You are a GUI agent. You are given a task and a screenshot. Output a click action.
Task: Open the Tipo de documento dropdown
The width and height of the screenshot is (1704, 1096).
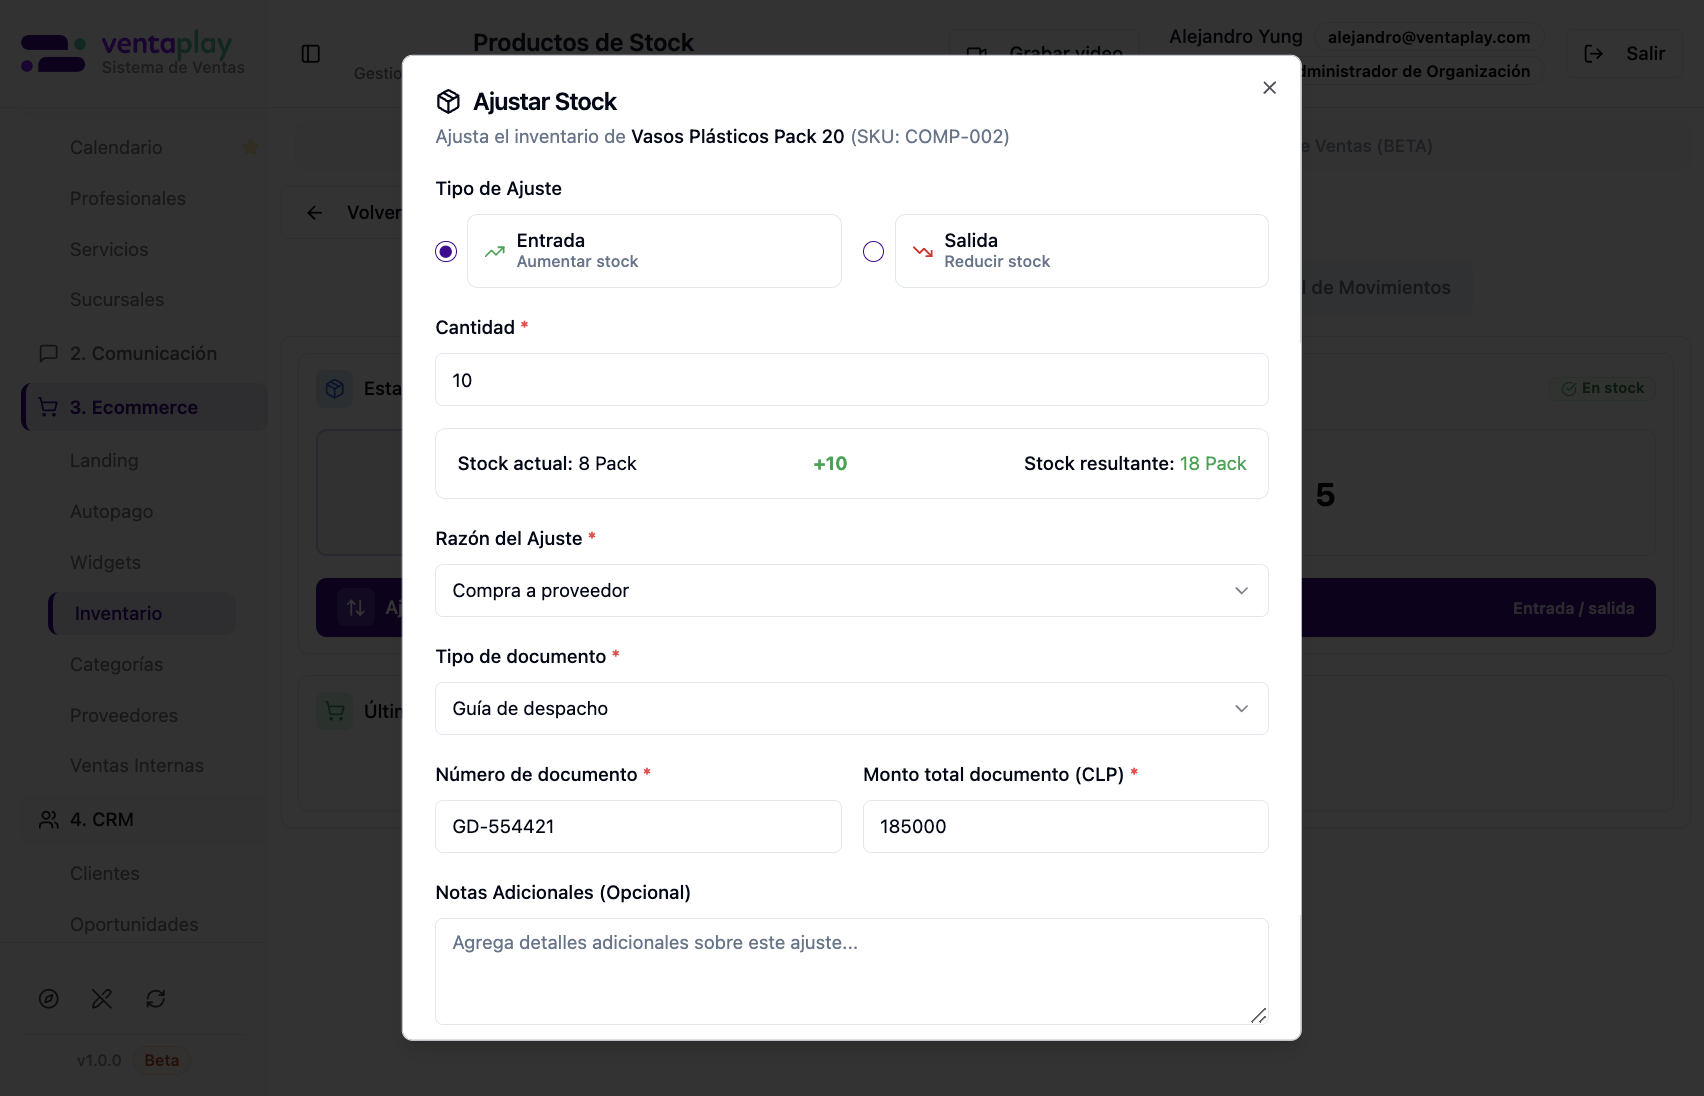(x=852, y=709)
